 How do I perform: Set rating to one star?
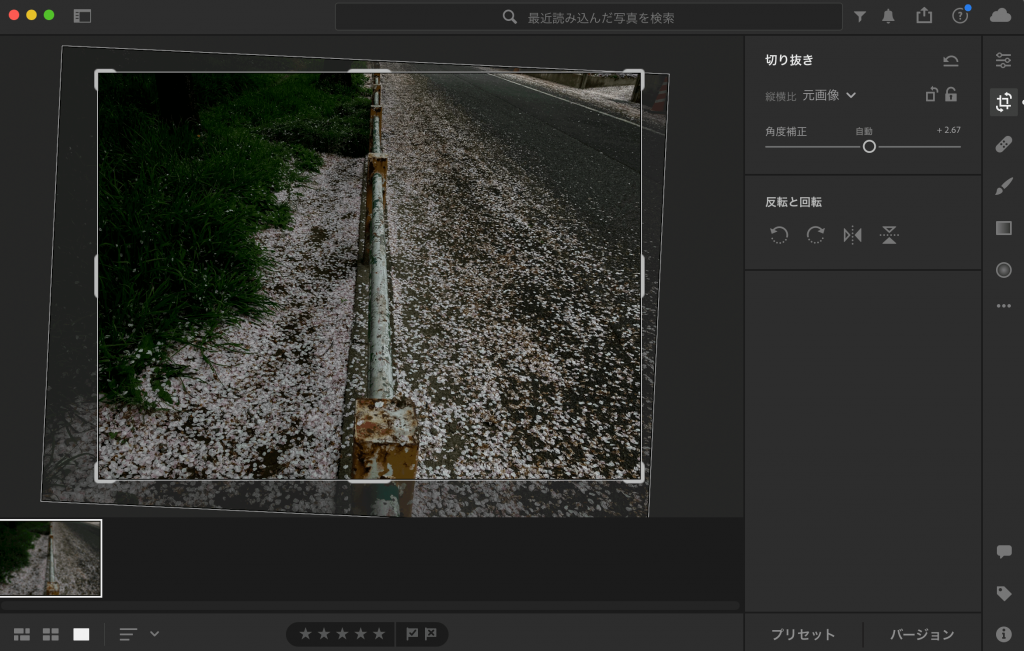pyautogui.click(x=306, y=633)
